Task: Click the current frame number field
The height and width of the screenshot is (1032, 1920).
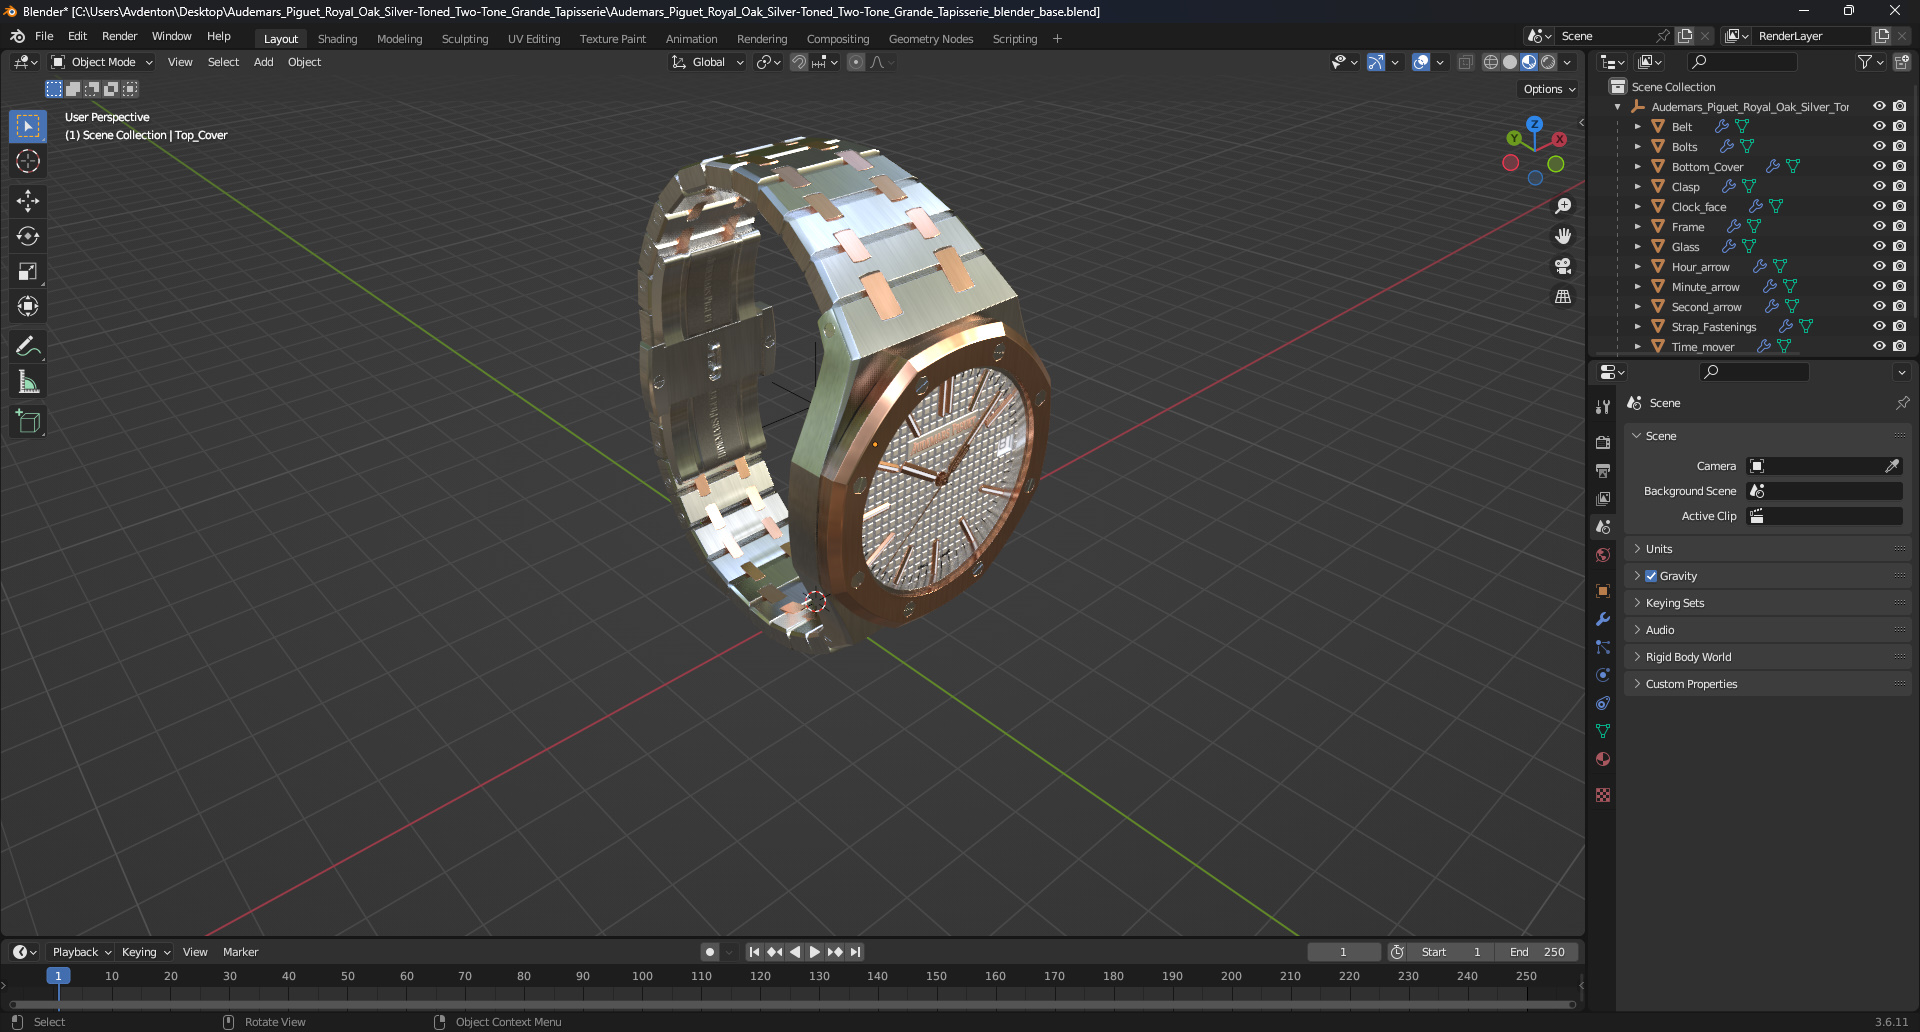Action: click(1343, 952)
